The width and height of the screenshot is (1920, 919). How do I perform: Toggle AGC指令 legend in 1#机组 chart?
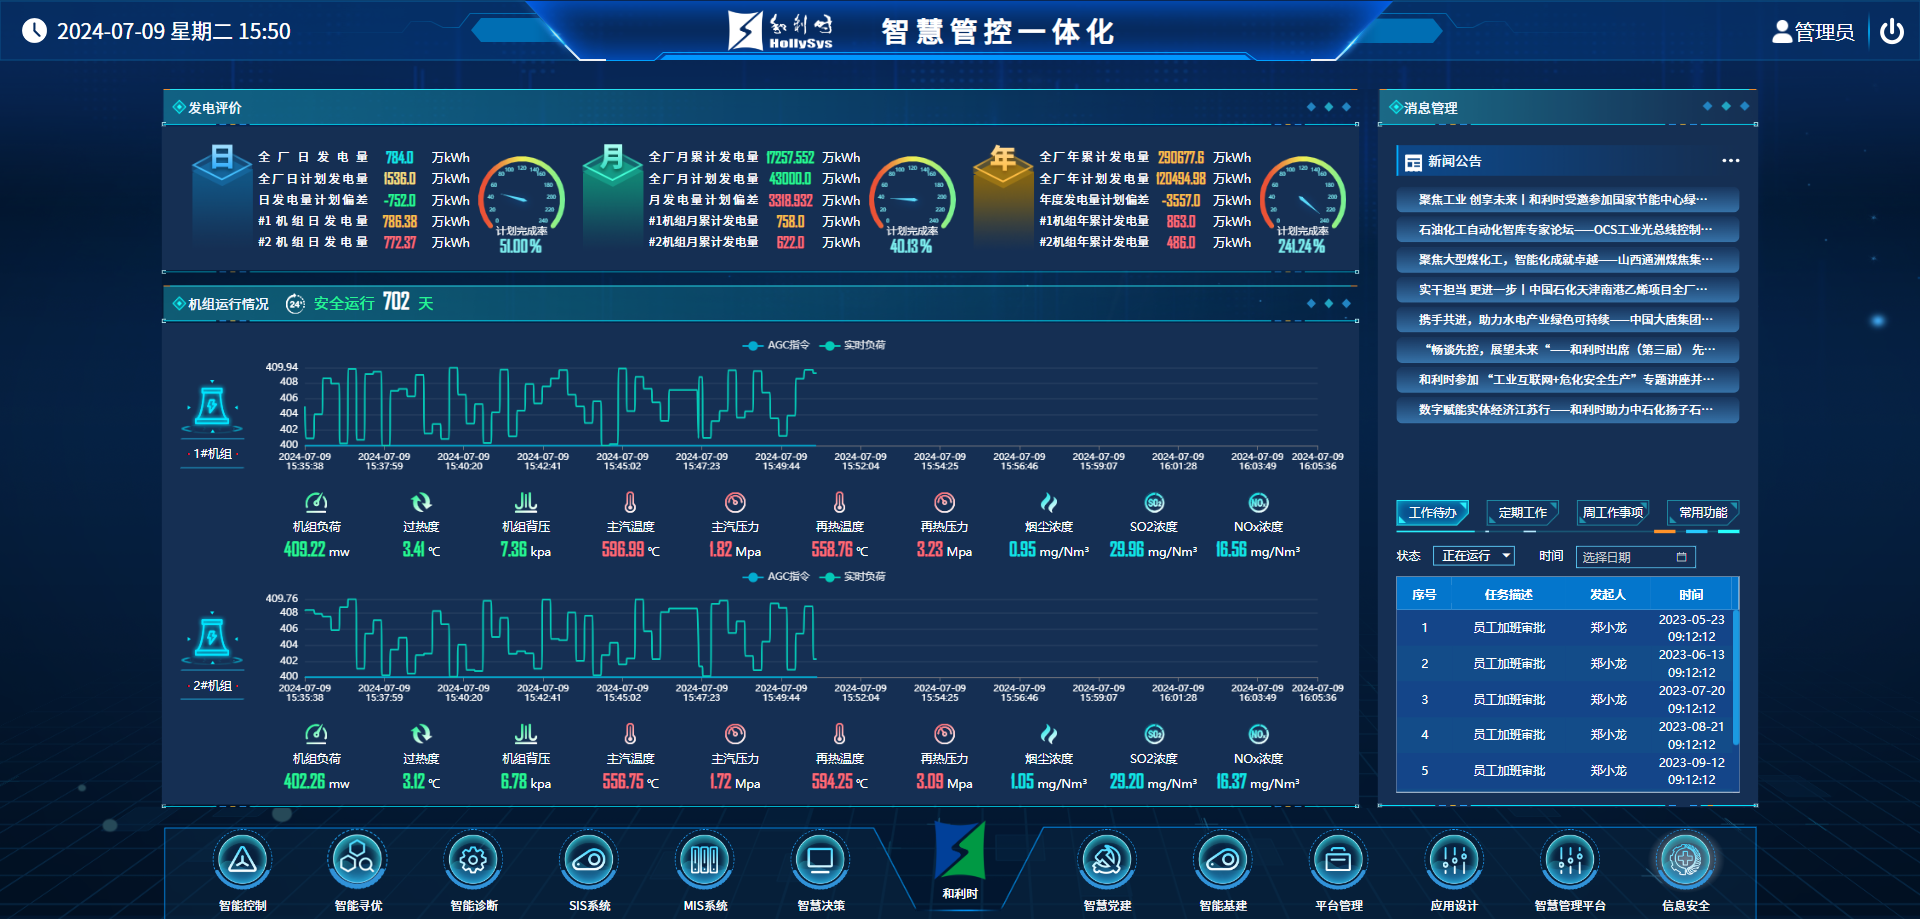click(x=777, y=345)
